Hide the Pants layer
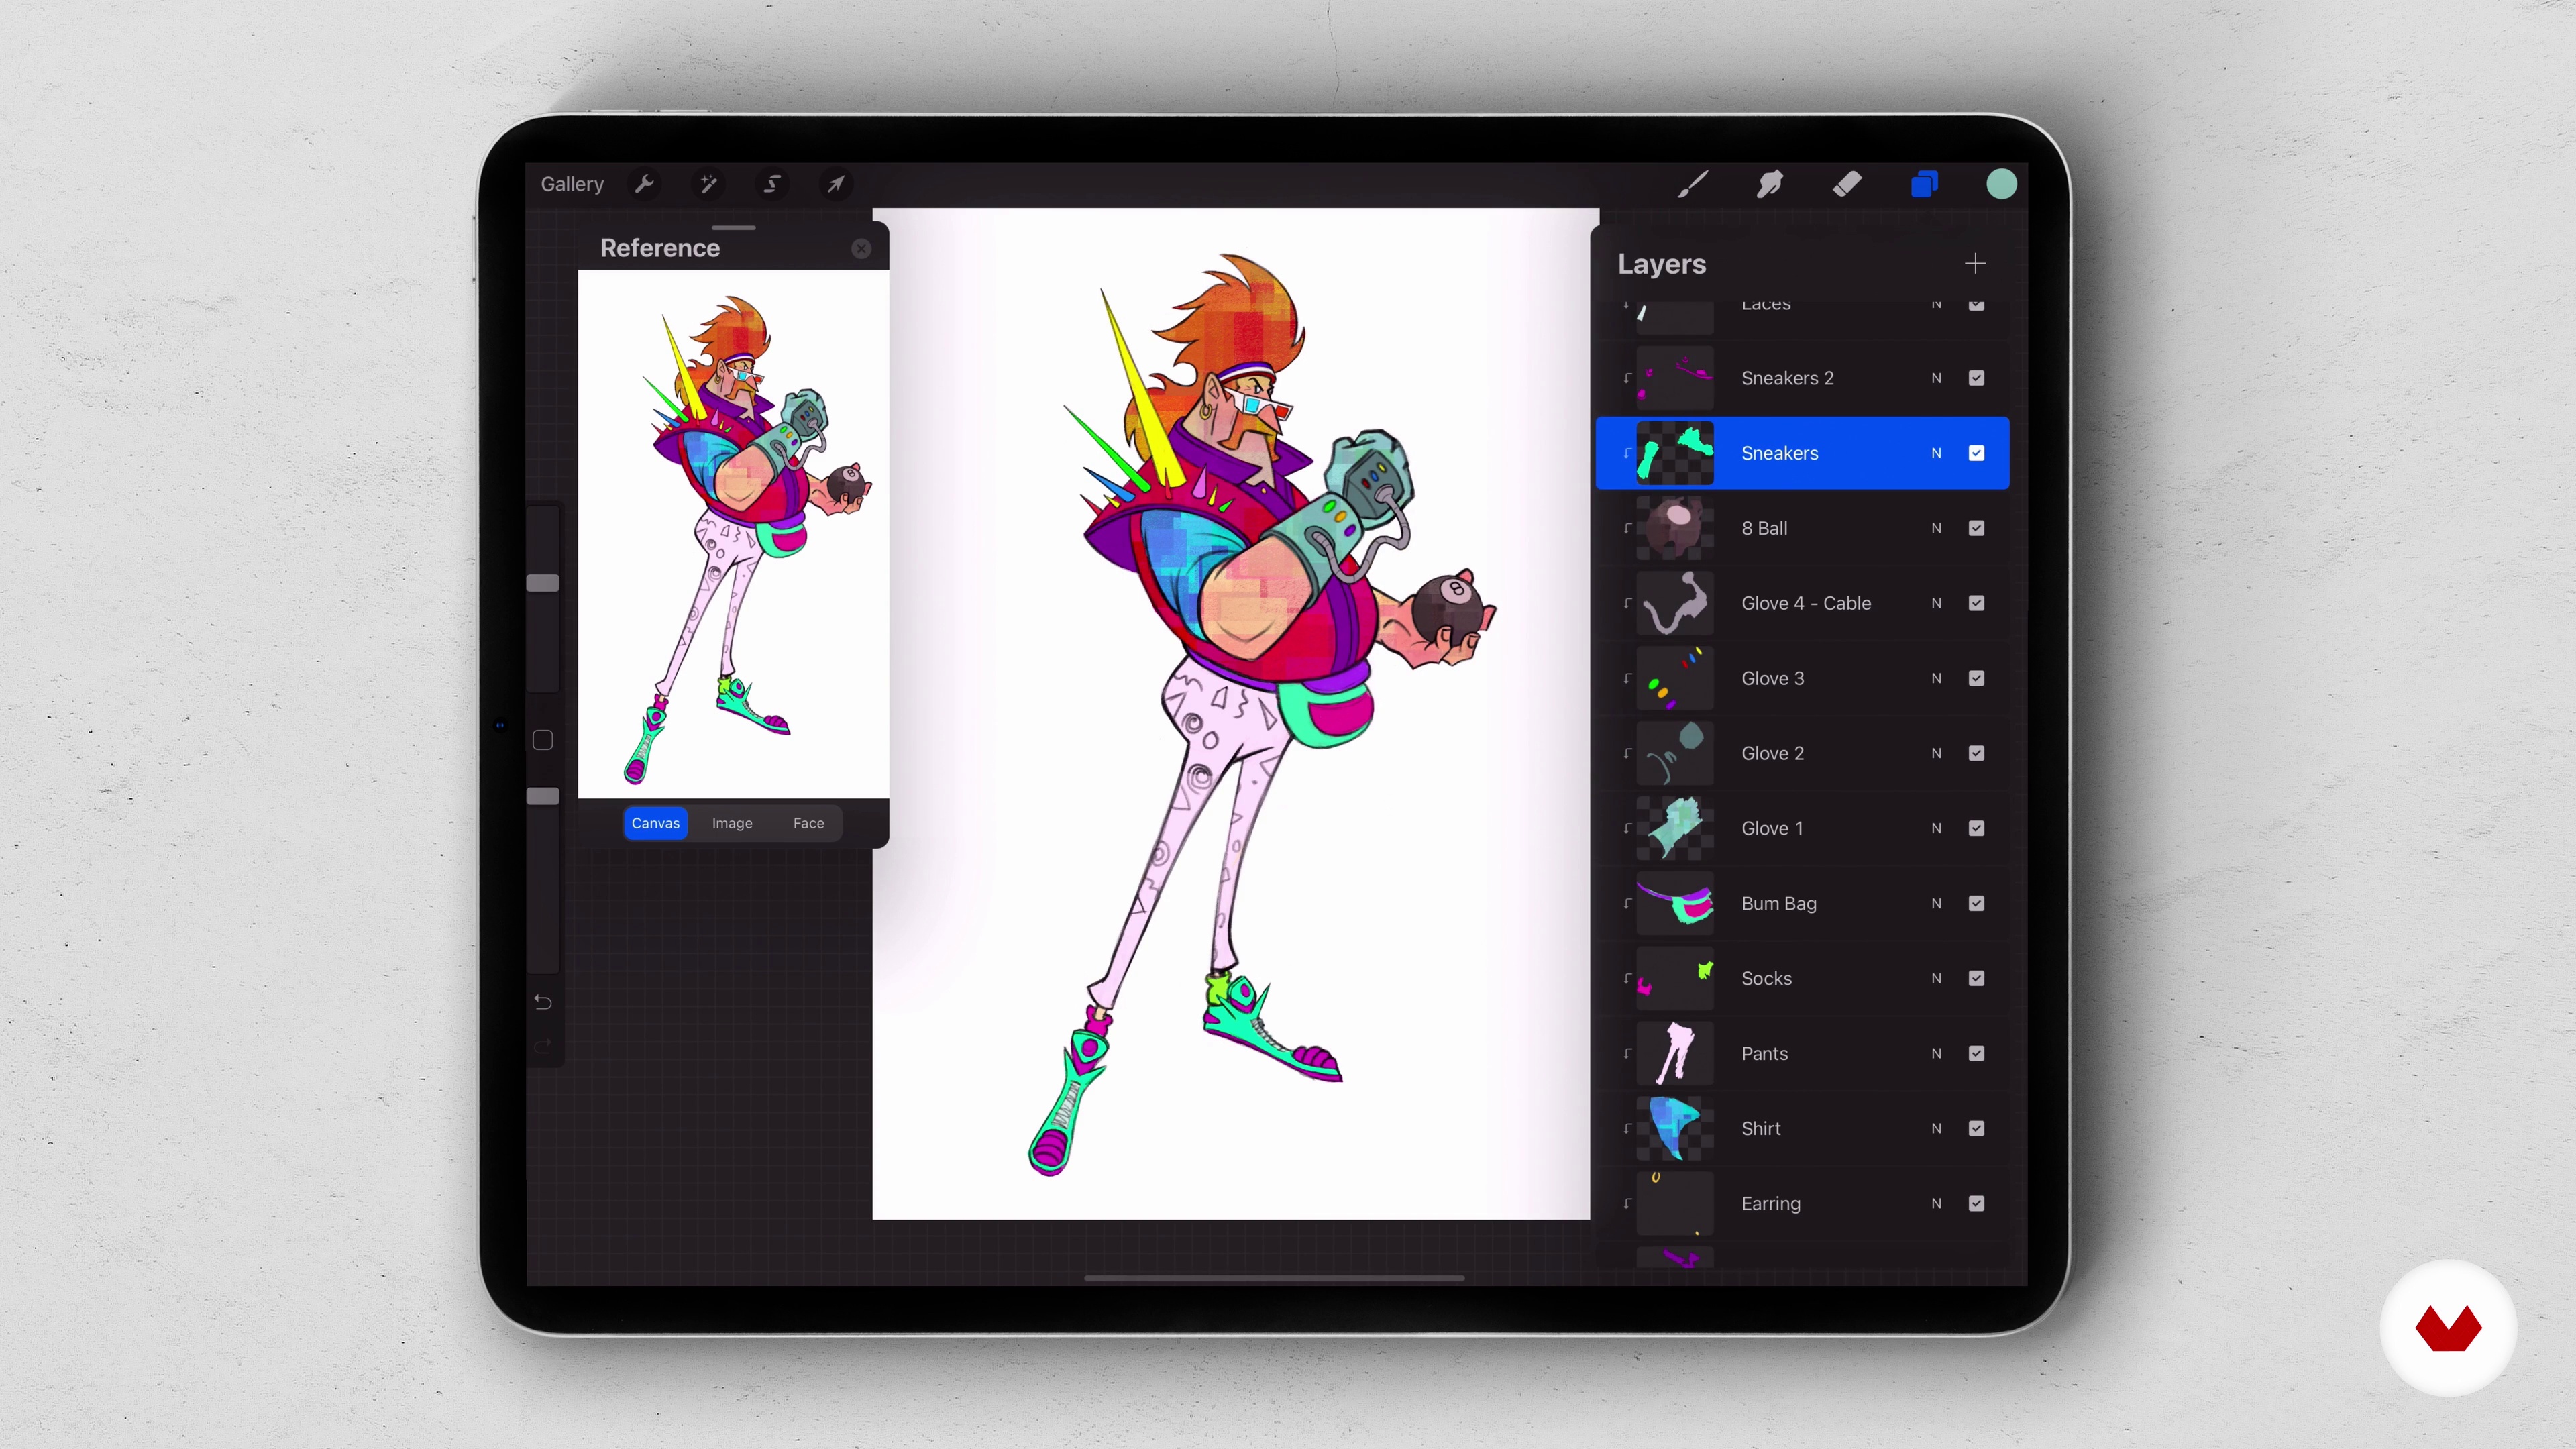Image resolution: width=2576 pixels, height=1449 pixels. (1976, 1053)
